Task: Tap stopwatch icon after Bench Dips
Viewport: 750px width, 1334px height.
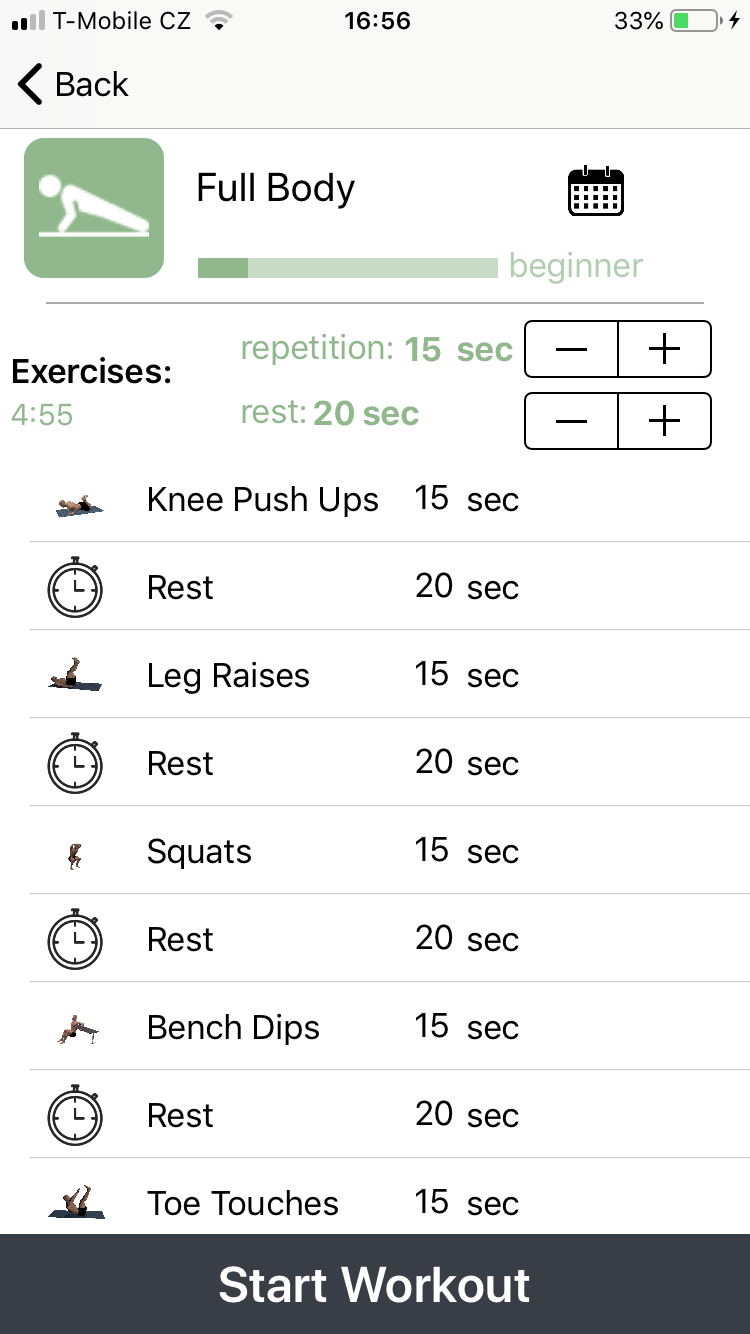Action: [75, 1116]
